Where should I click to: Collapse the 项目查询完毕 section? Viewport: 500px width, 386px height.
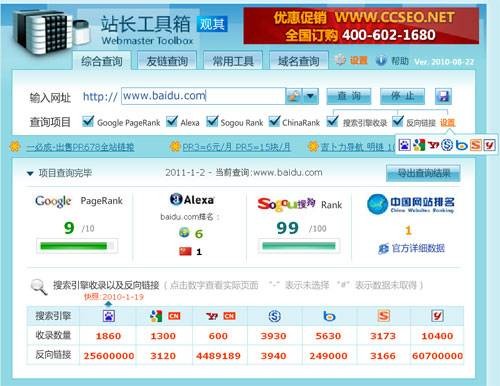(x=30, y=173)
